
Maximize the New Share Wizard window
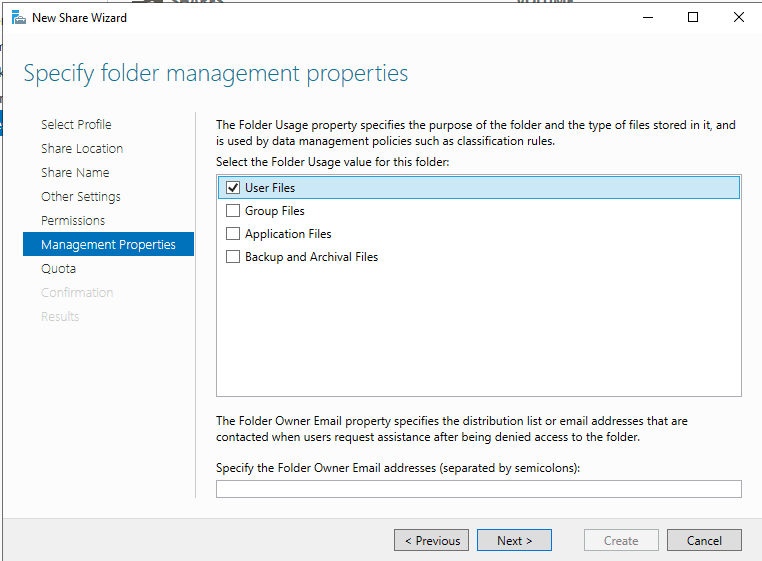pyautogui.click(x=693, y=17)
